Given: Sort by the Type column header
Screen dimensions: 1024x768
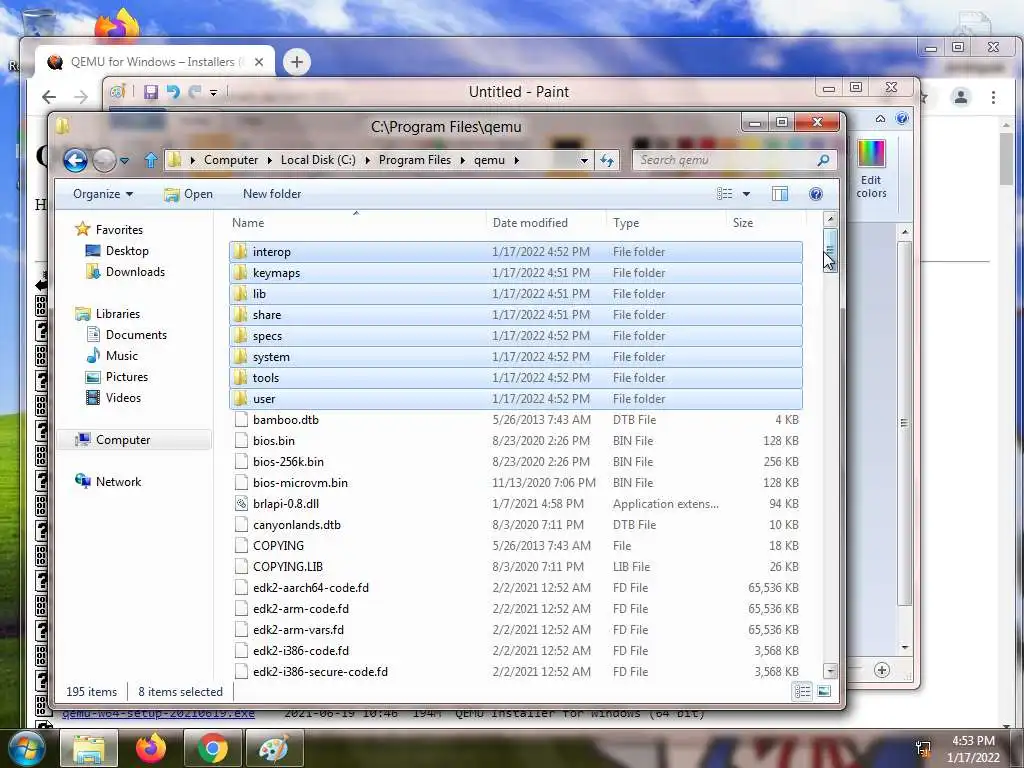Looking at the screenshot, I should (666, 223).
